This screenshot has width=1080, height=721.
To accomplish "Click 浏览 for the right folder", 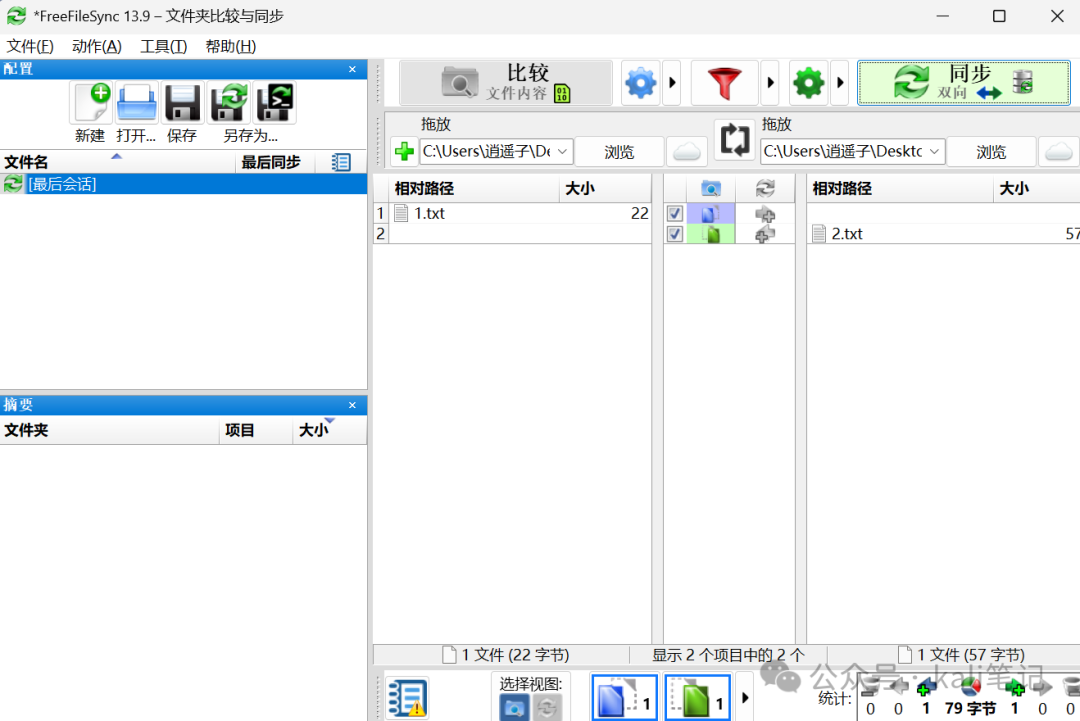I will point(991,151).
